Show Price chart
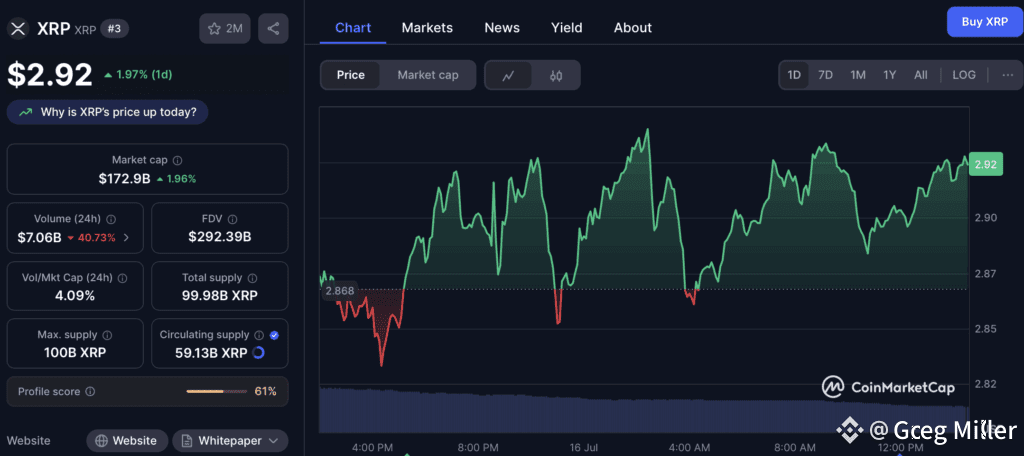 (351, 75)
